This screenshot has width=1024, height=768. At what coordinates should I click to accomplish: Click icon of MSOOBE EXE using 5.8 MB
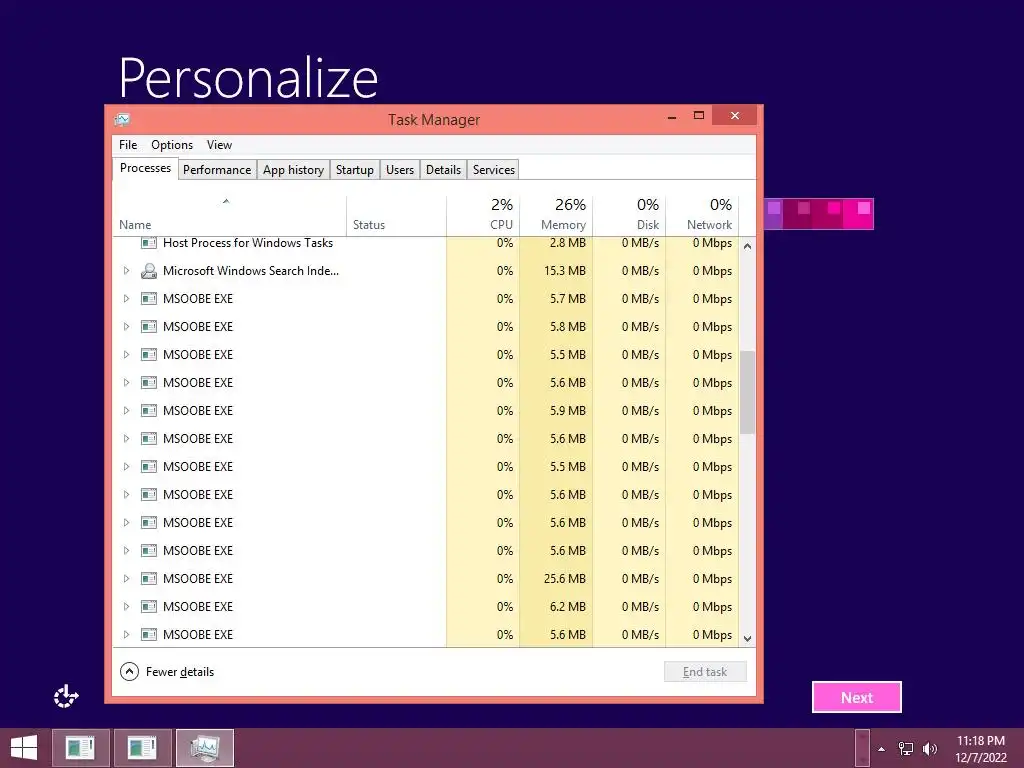tap(149, 327)
